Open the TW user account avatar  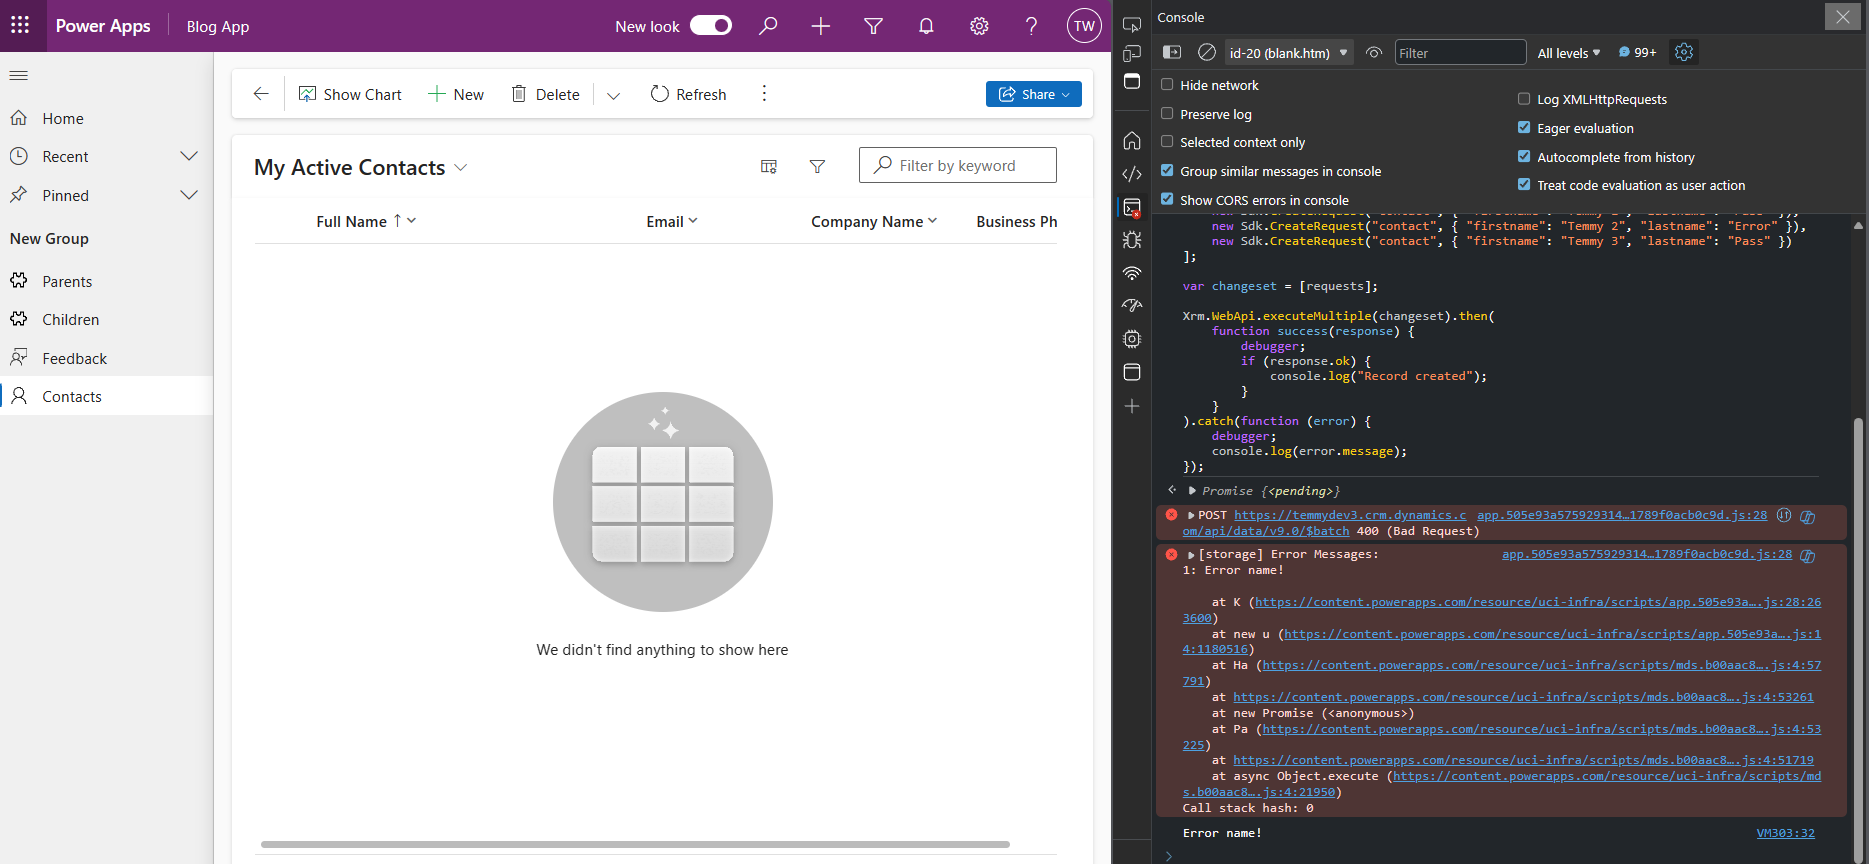[1085, 26]
